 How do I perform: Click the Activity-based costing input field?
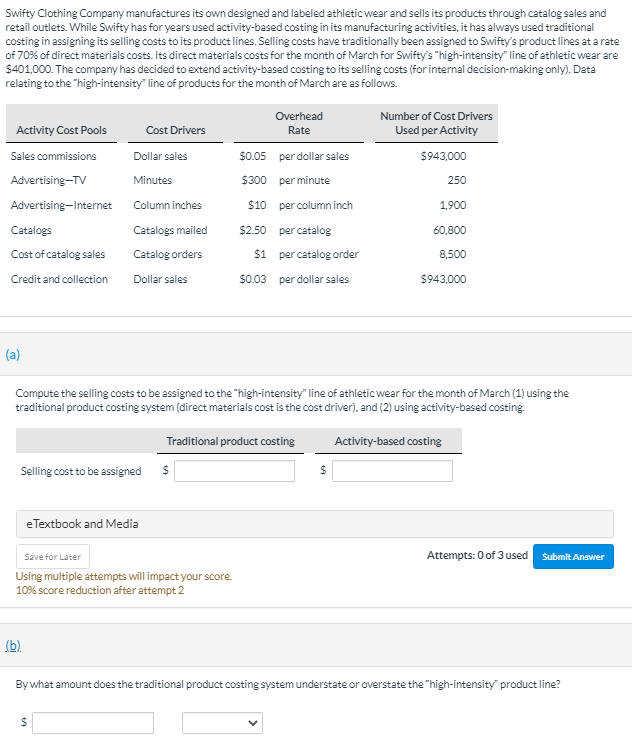point(392,471)
